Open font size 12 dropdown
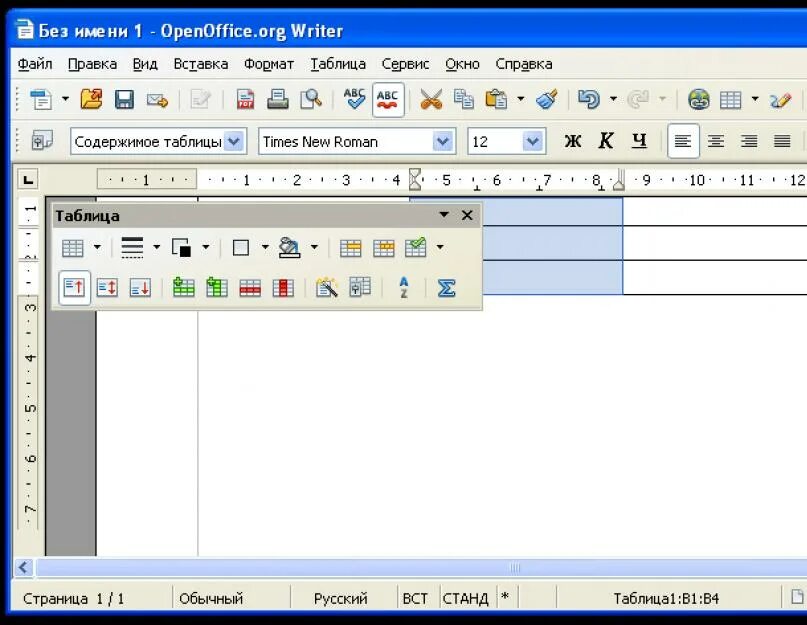The image size is (807, 625). pyautogui.click(x=533, y=141)
